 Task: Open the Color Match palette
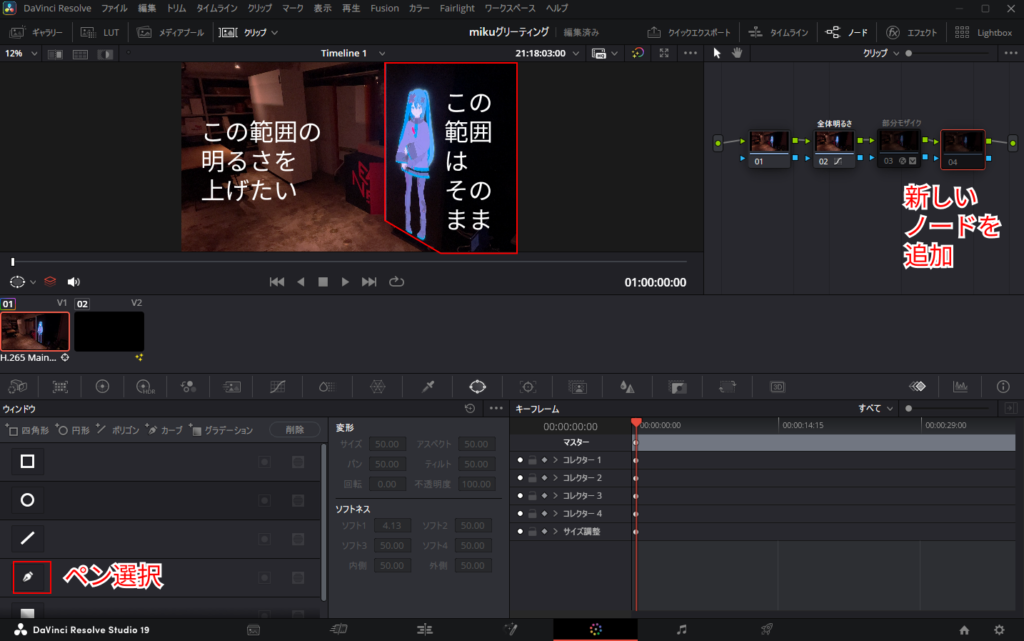[x=60, y=387]
